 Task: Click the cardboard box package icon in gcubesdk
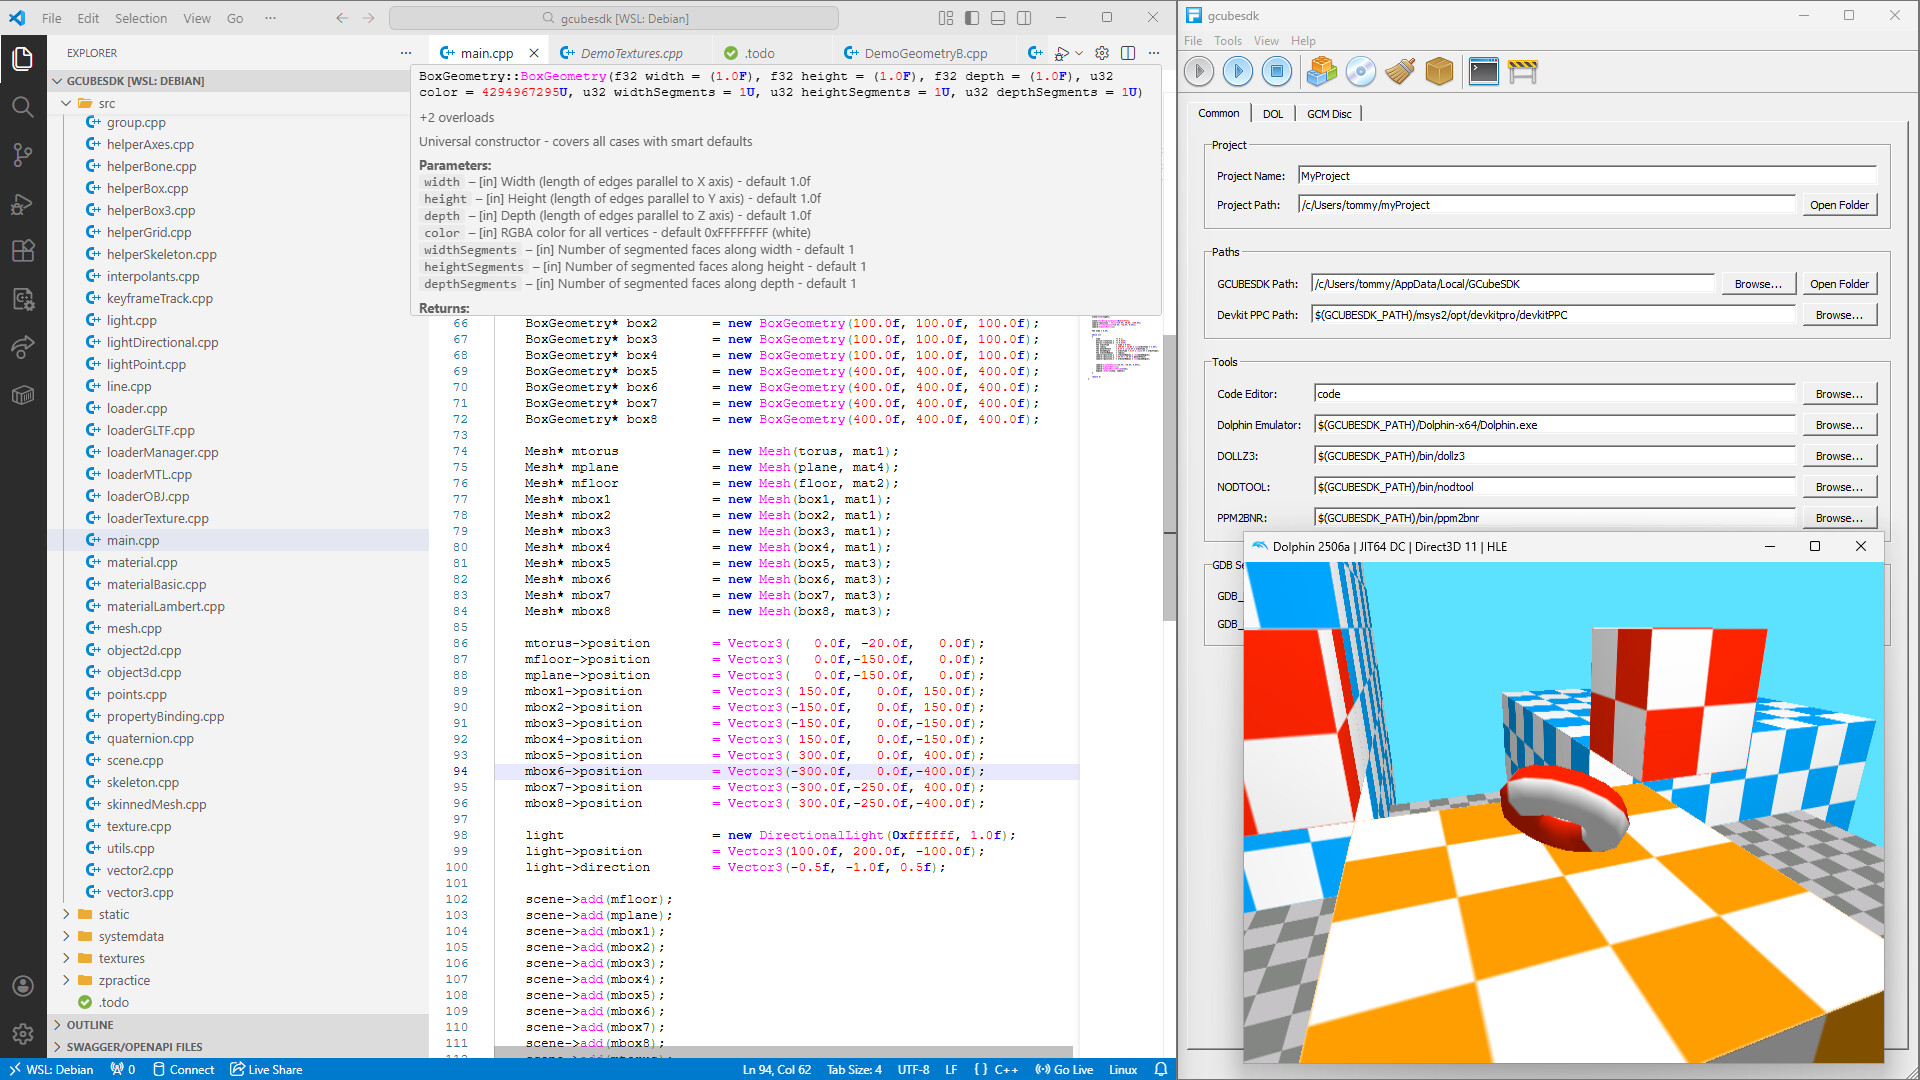(x=1439, y=71)
